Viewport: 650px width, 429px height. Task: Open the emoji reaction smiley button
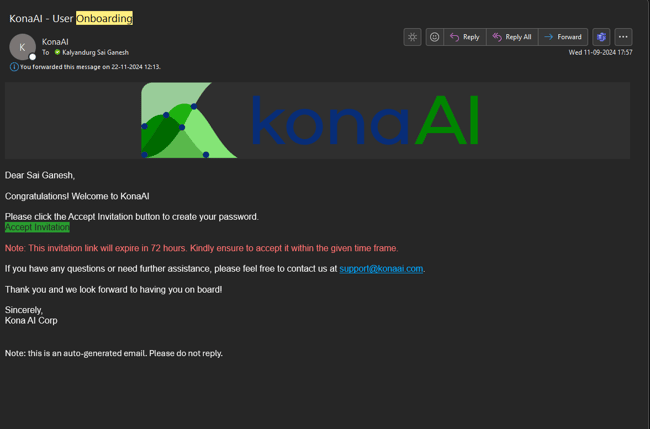click(434, 37)
